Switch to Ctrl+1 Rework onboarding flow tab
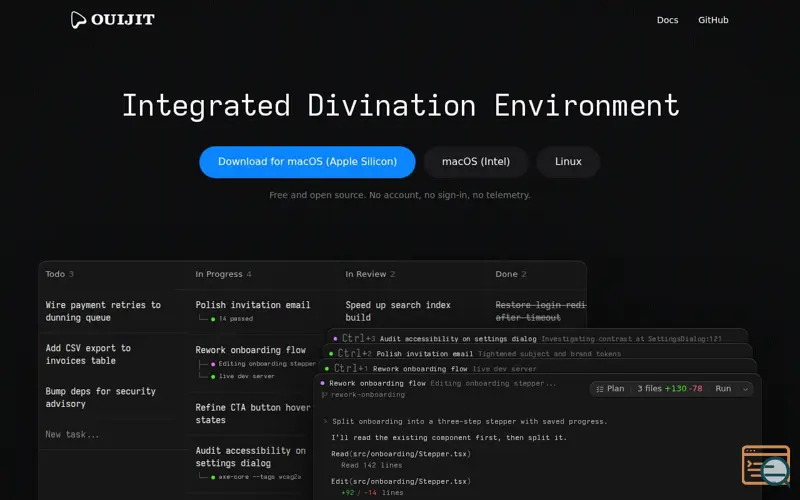800x500 pixels. (538, 368)
